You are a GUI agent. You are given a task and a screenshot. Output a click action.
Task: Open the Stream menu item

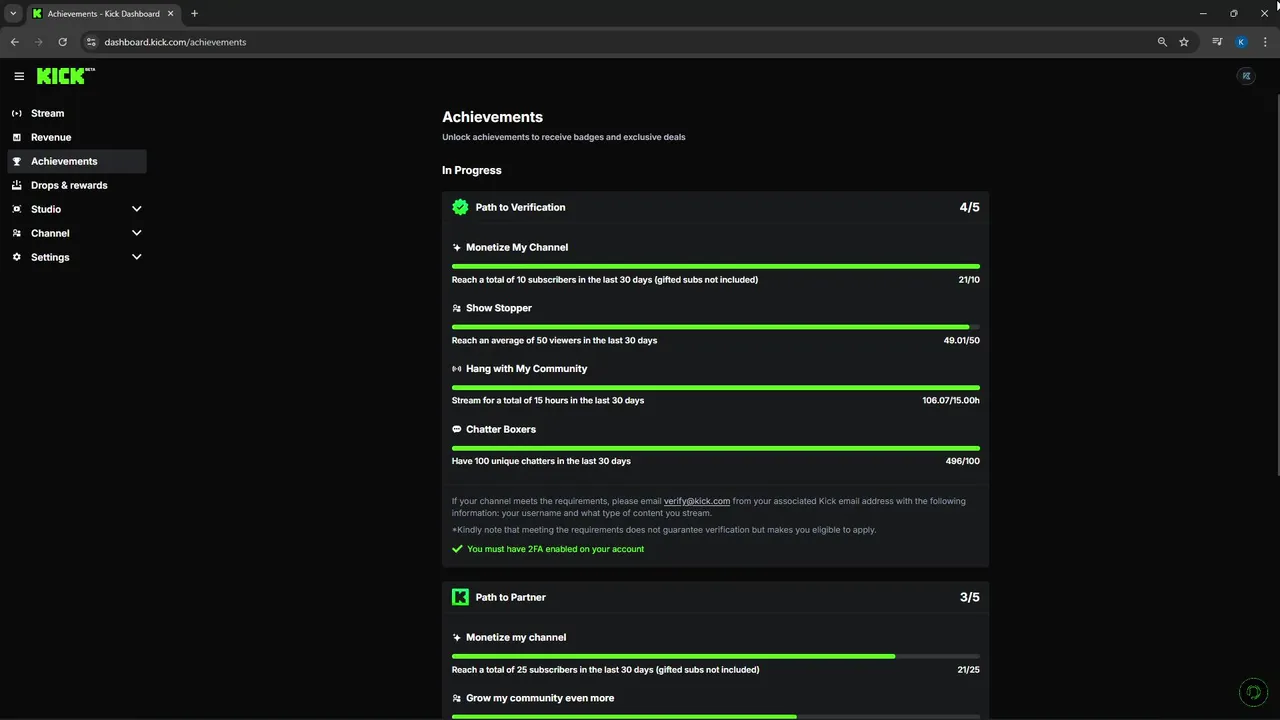point(47,113)
